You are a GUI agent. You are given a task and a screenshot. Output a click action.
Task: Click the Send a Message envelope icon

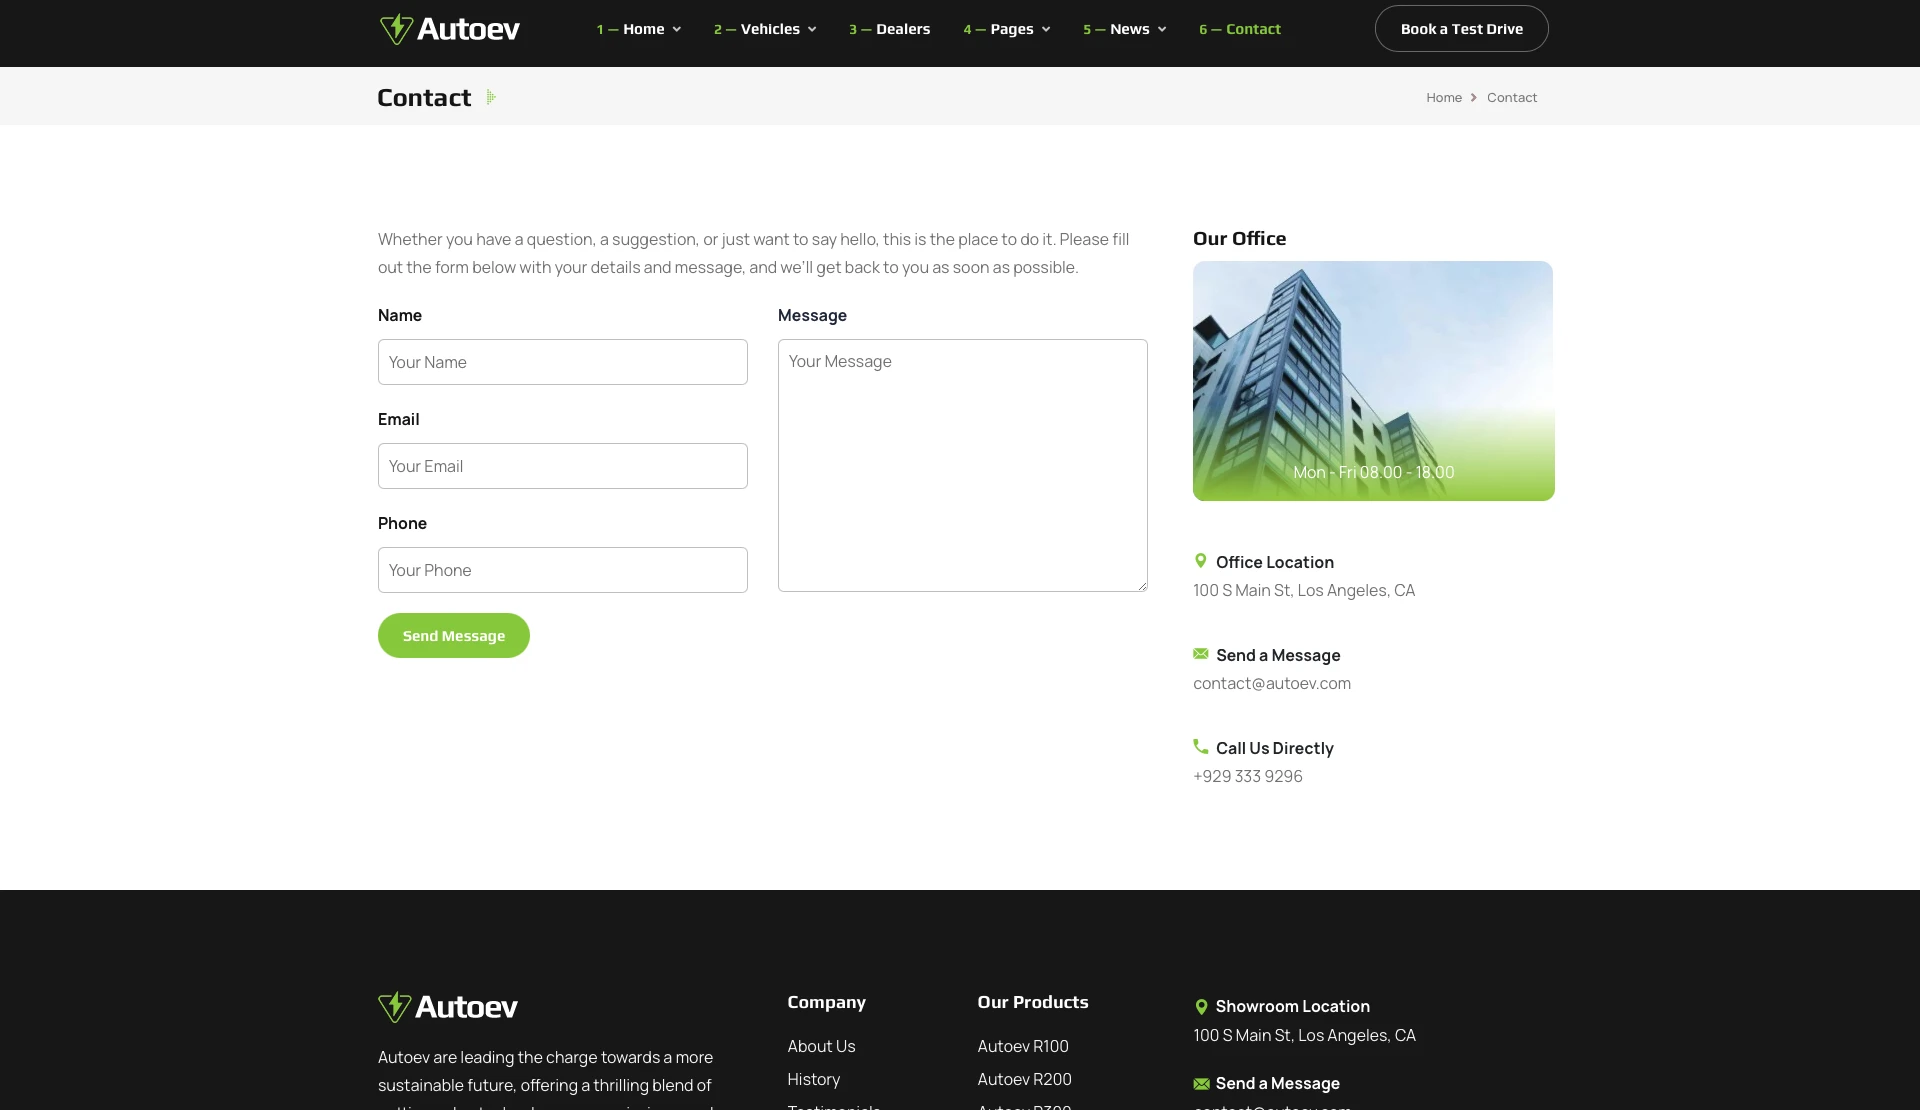1200,654
